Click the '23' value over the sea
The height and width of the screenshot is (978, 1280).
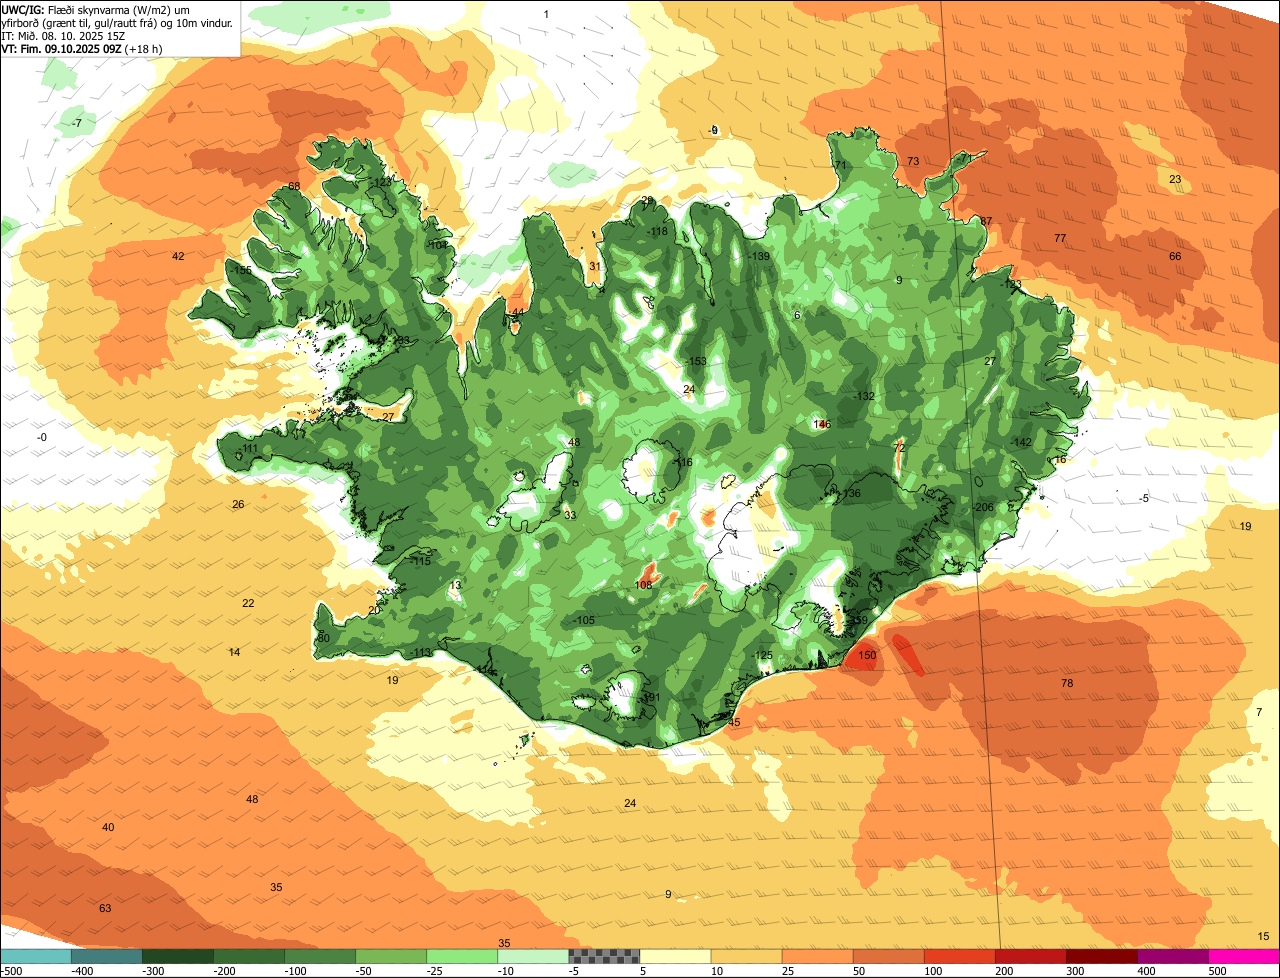coord(1175,179)
